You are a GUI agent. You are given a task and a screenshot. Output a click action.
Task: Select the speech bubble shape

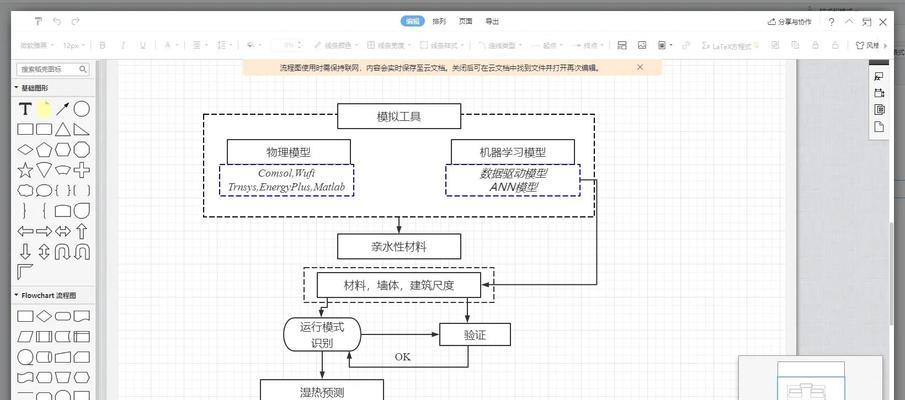(x=44, y=190)
